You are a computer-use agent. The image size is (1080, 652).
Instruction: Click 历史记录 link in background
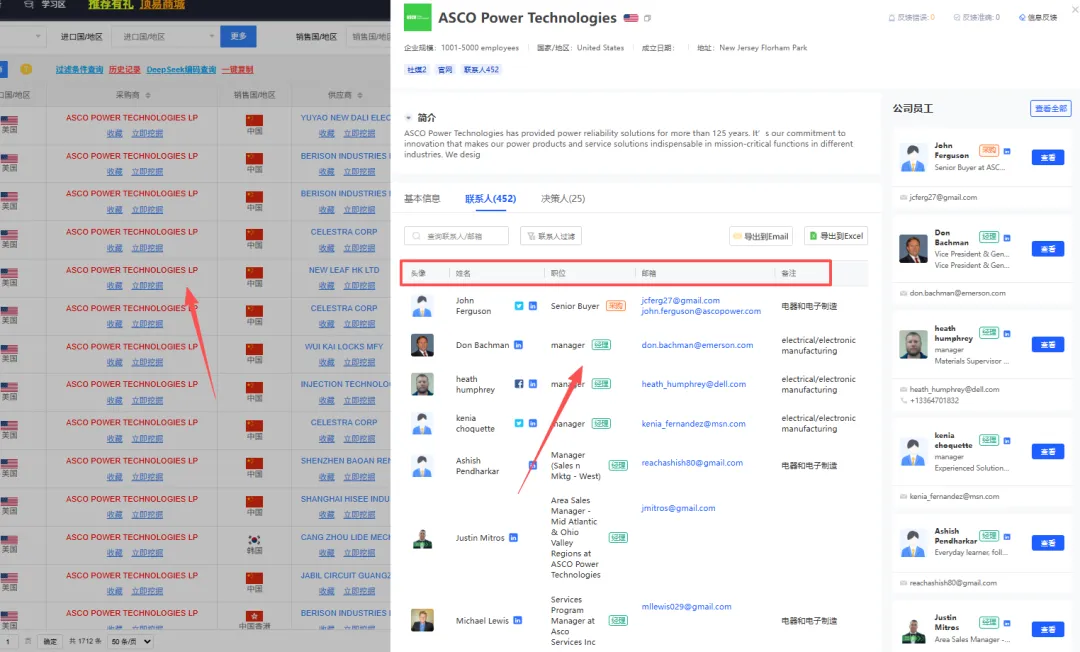pyautogui.click(x=125, y=70)
